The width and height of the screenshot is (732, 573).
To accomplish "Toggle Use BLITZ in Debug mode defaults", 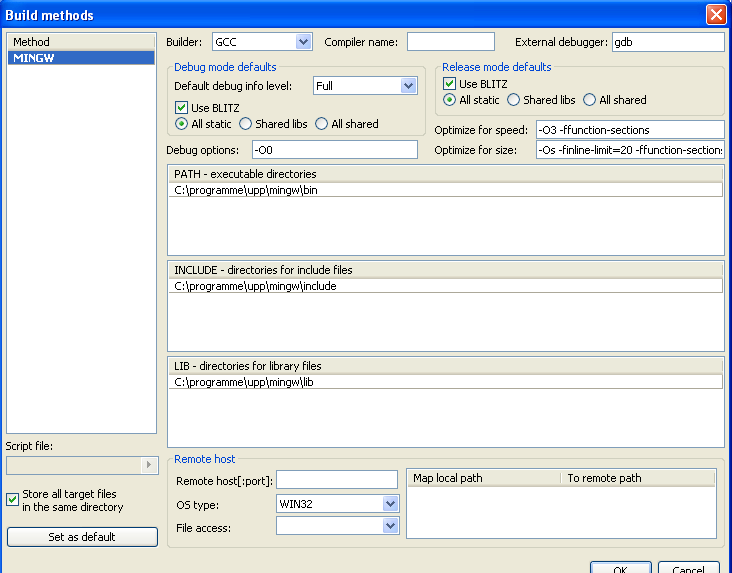I will tap(182, 106).
